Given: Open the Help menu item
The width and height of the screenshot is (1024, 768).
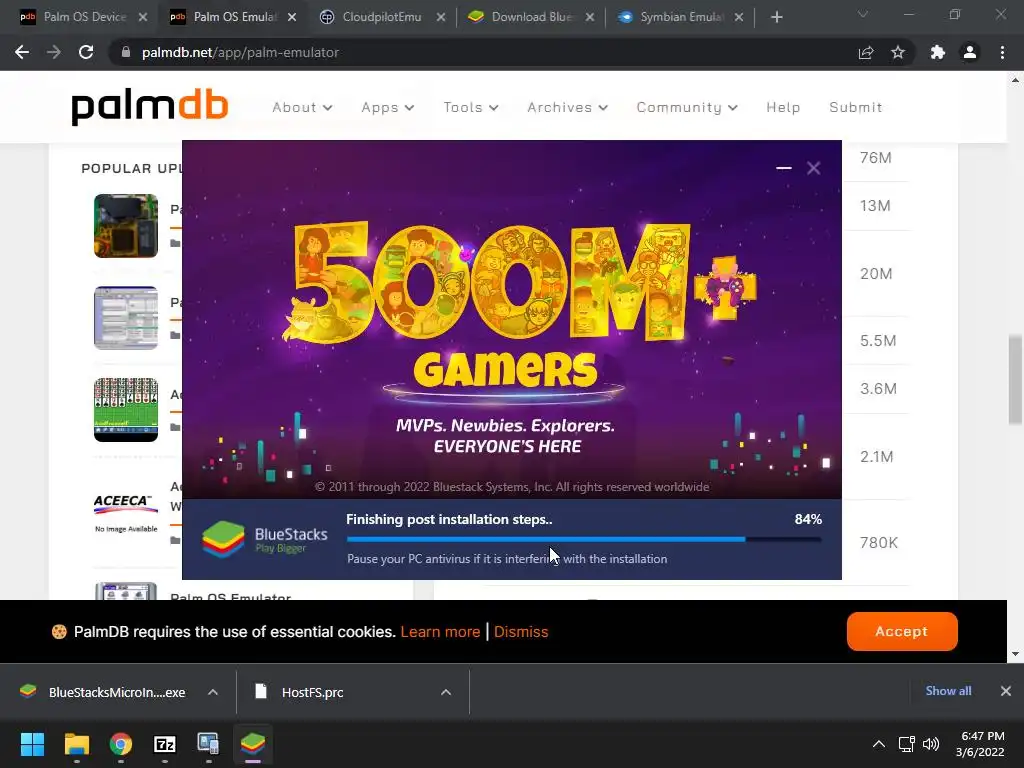Looking at the screenshot, I should (783, 107).
